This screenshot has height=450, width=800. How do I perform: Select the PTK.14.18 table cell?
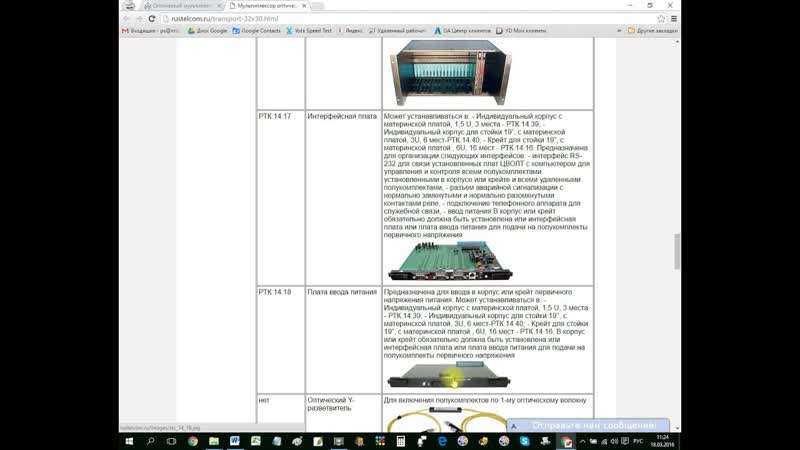(x=281, y=340)
